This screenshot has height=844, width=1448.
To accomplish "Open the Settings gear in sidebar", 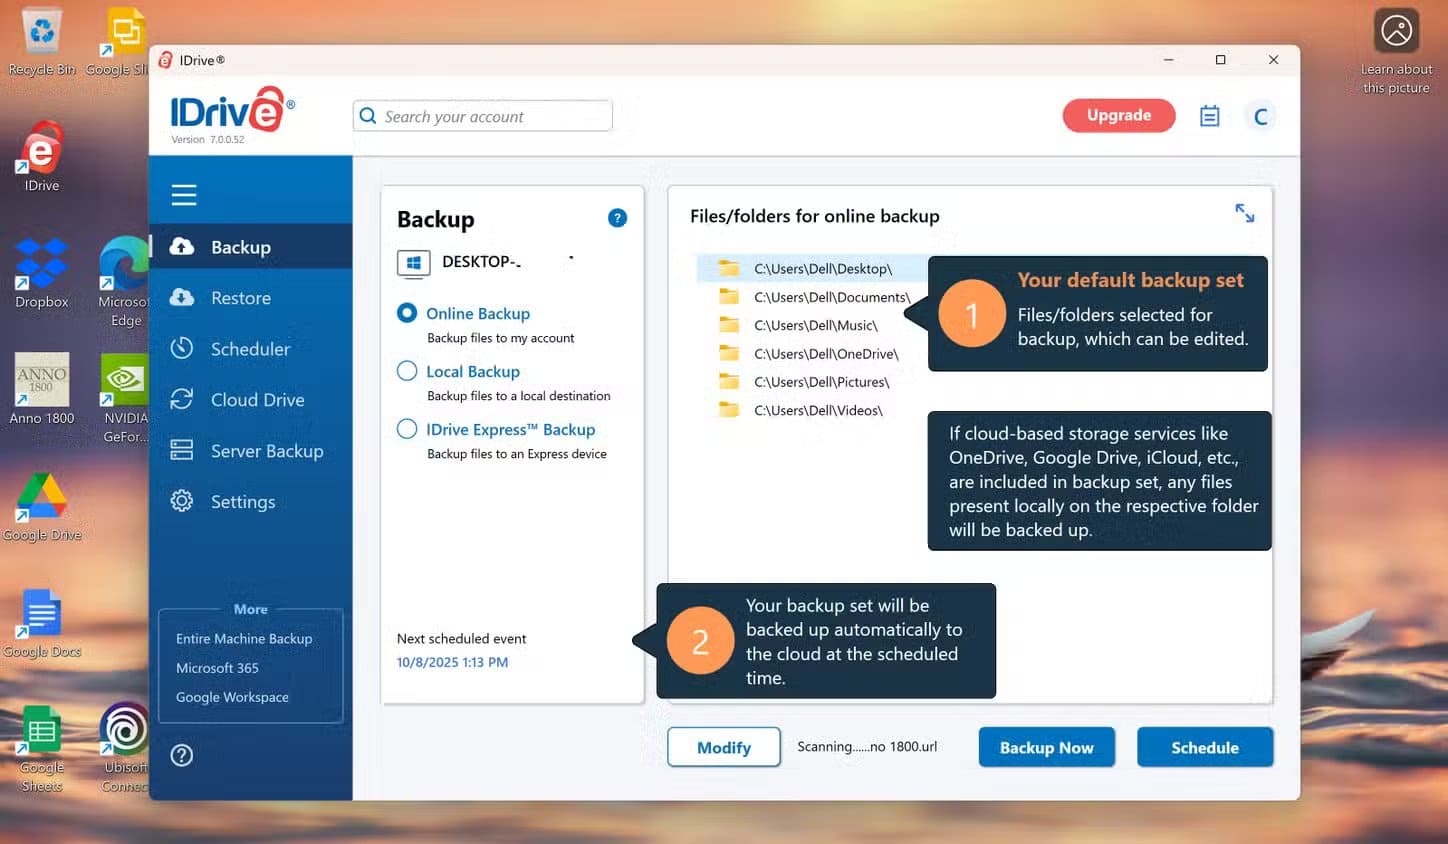I will coord(242,502).
